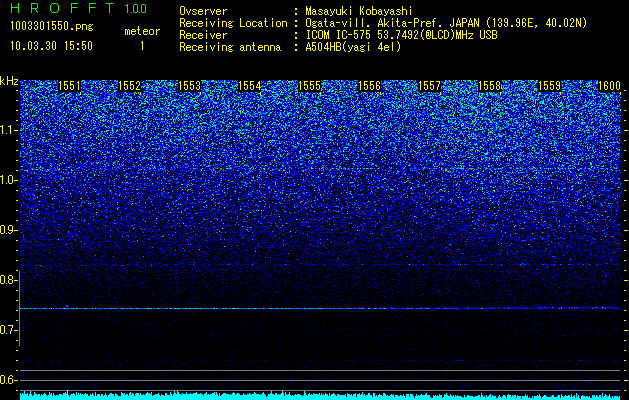Click the meteor count value 1
Image resolution: width=629 pixels, height=400 pixels.
tap(142, 46)
